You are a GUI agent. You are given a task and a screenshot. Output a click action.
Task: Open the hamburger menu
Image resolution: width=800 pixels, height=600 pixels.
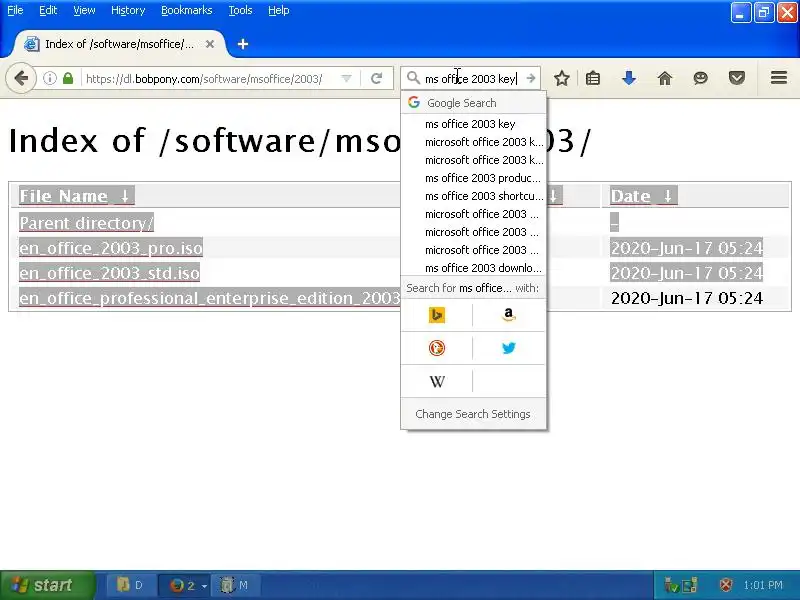[779, 78]
